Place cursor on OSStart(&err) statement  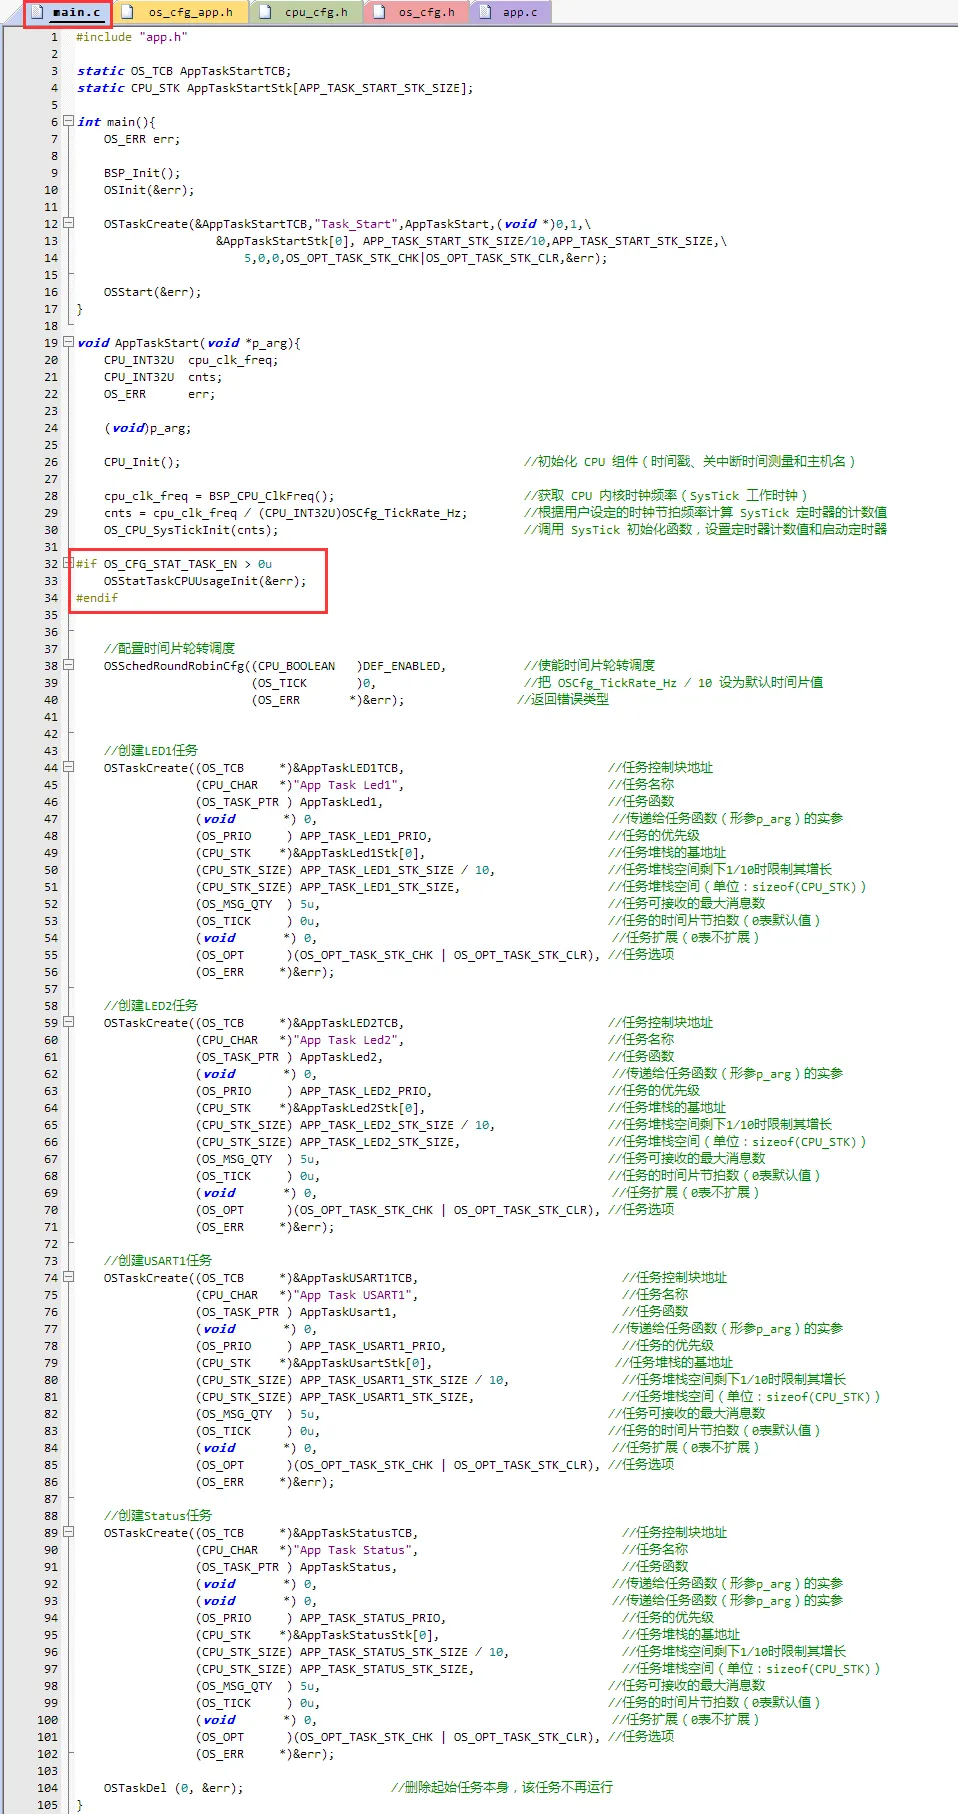tap(152, 292)
